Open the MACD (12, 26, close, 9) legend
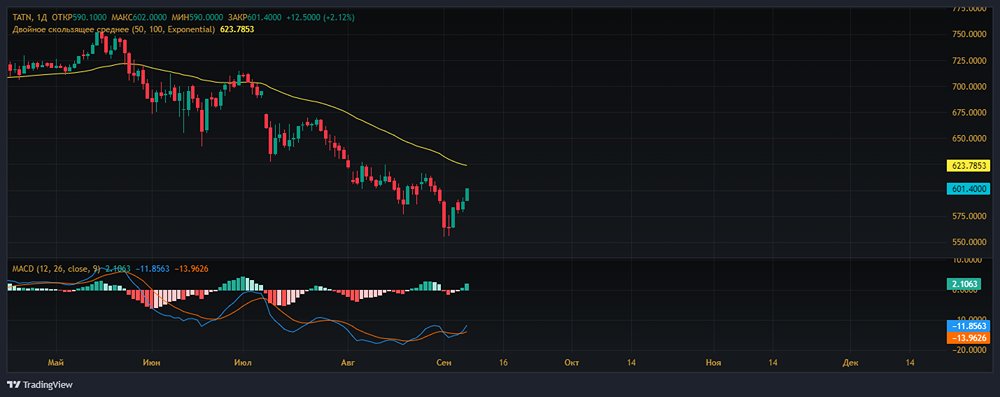Screen dimensions: 1000x397 (55, 269)
